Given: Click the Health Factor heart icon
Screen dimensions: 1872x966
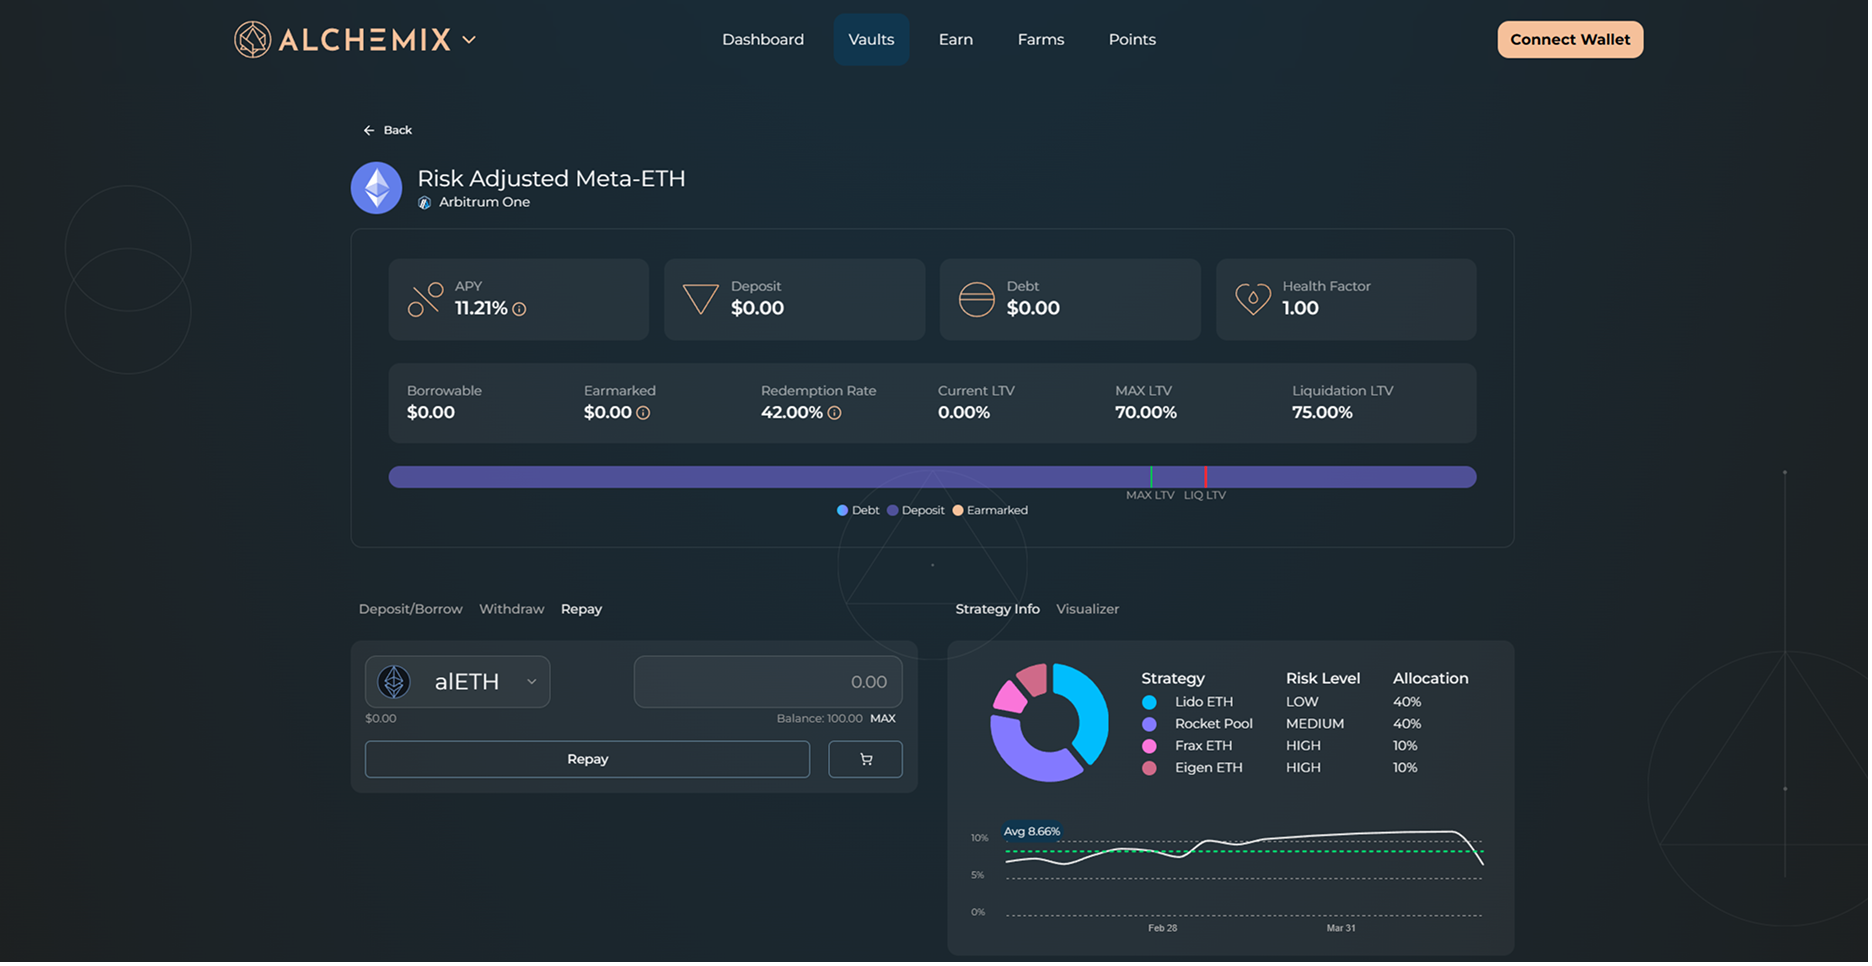Looking at the screenshot, I should (1252, 299).
